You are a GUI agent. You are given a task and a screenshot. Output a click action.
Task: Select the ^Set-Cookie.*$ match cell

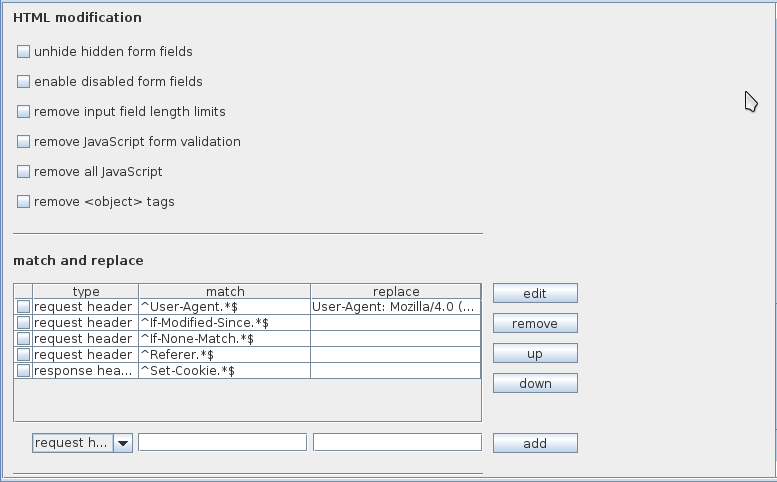coord(224,371)
